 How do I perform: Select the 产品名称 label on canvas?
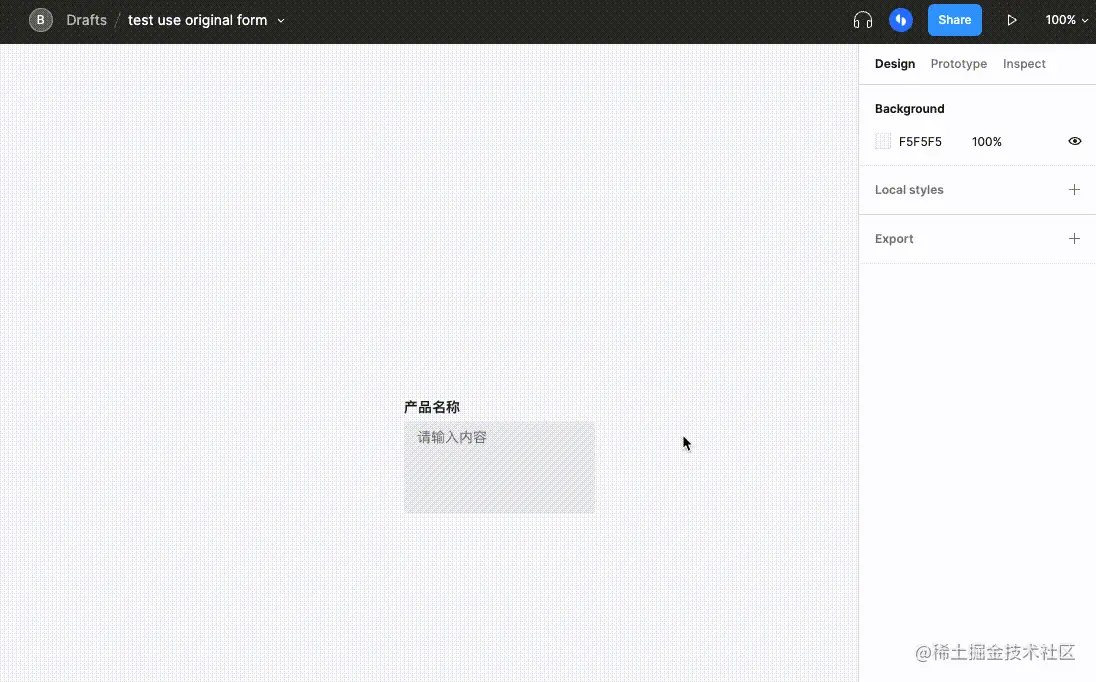[432, 407]
